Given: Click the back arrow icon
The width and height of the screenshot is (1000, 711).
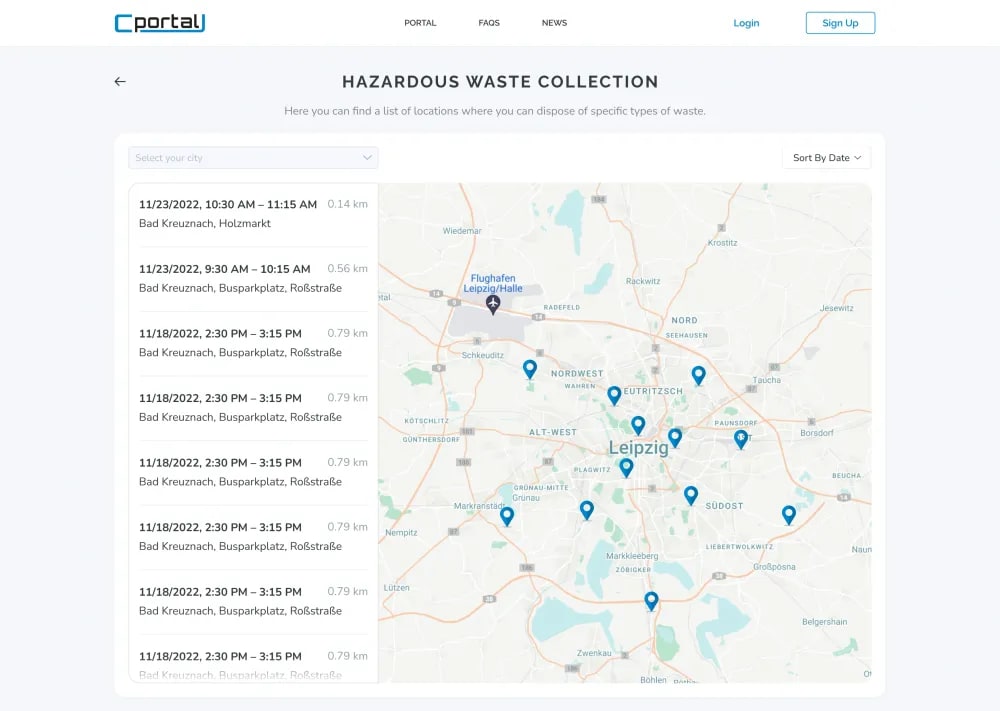Looking at the screenshot, I should click(x=120, y=82).
